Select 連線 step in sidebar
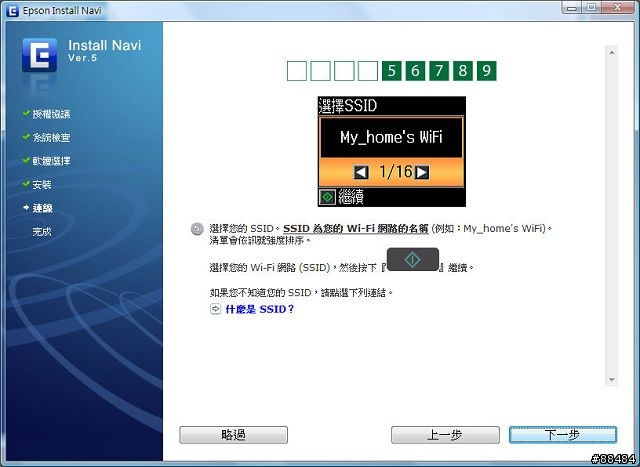The width and height of the screenshot is (640, 467). point(42,208)
